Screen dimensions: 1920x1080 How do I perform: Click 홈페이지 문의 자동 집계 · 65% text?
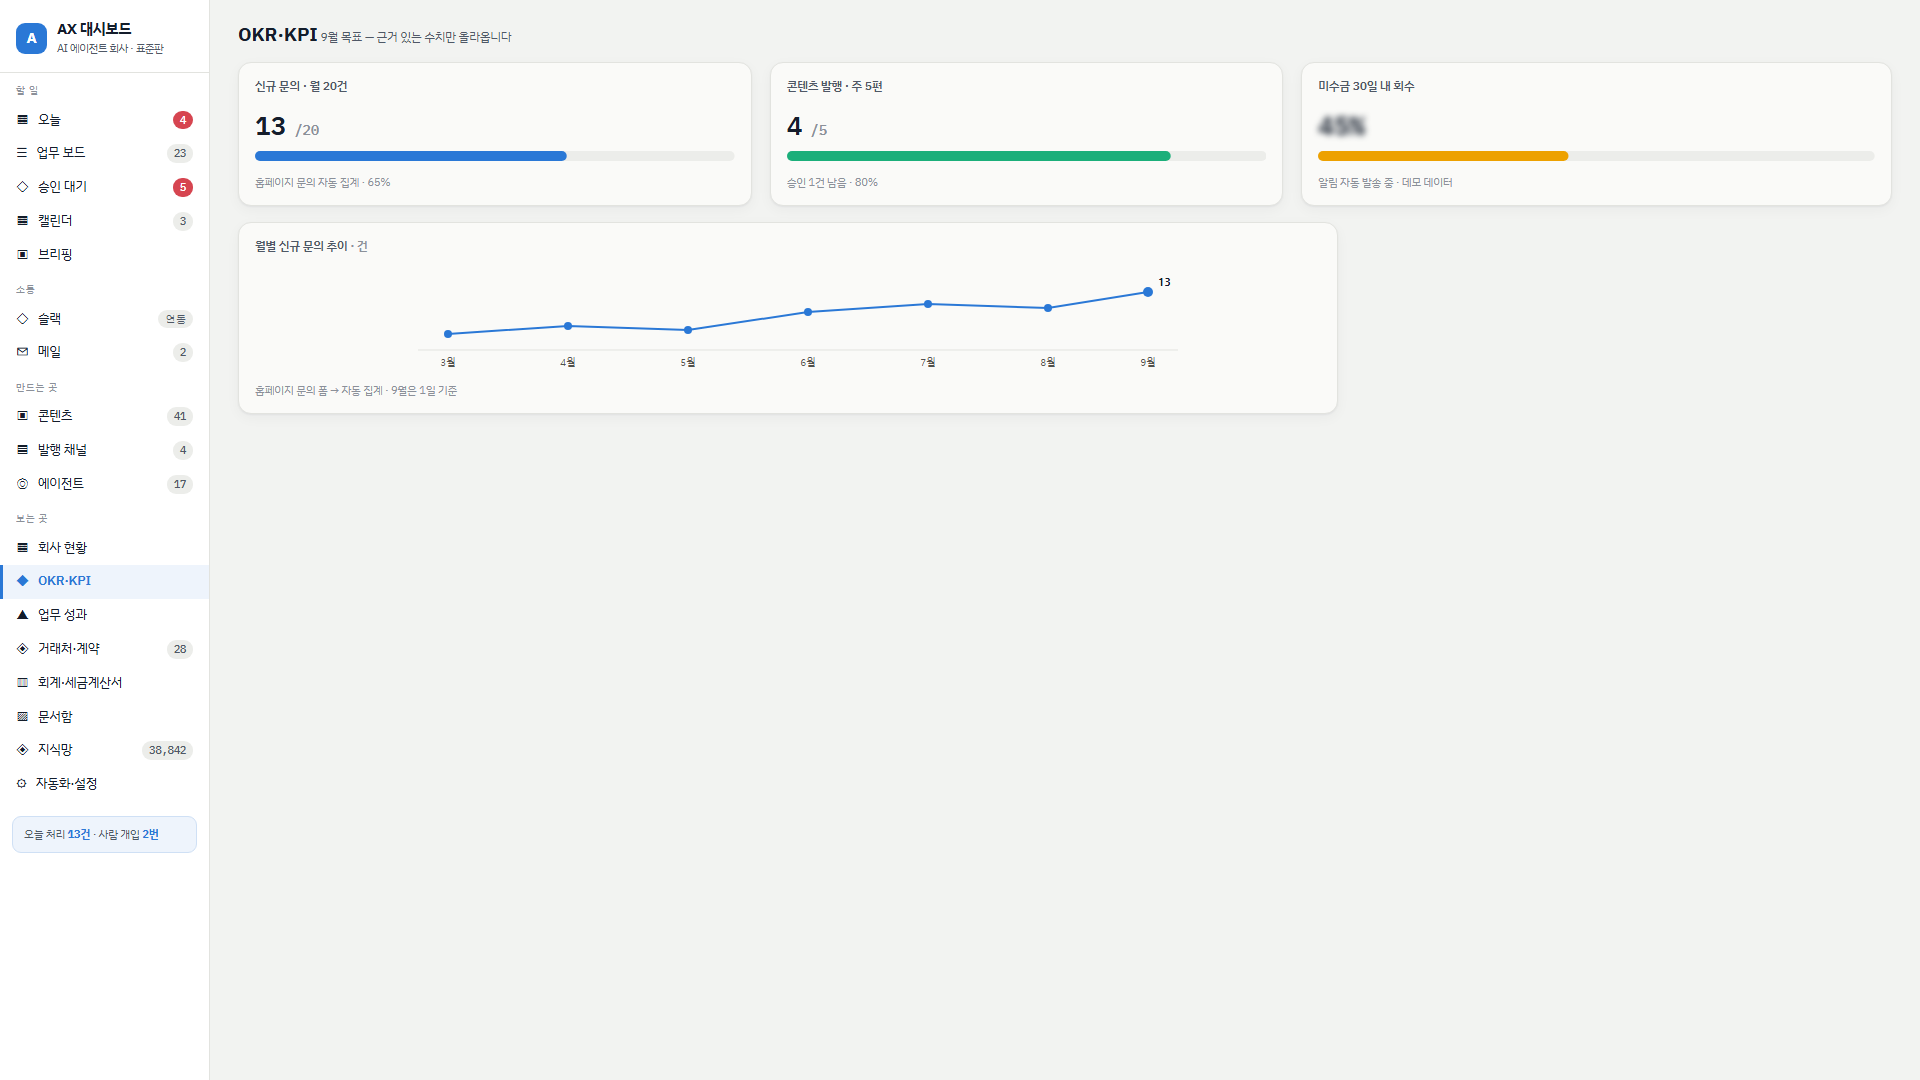click(322, 183)
